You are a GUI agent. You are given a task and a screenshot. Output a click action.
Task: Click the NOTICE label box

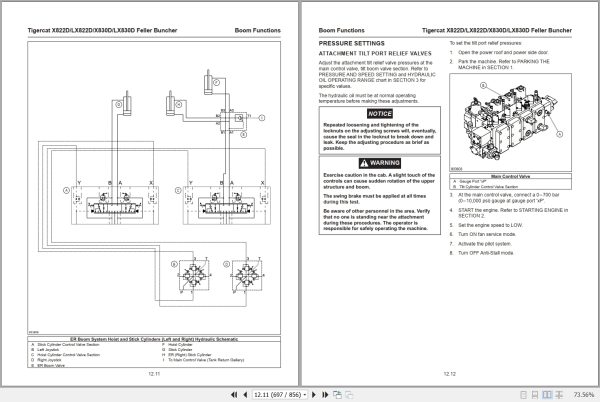(380, 114)
